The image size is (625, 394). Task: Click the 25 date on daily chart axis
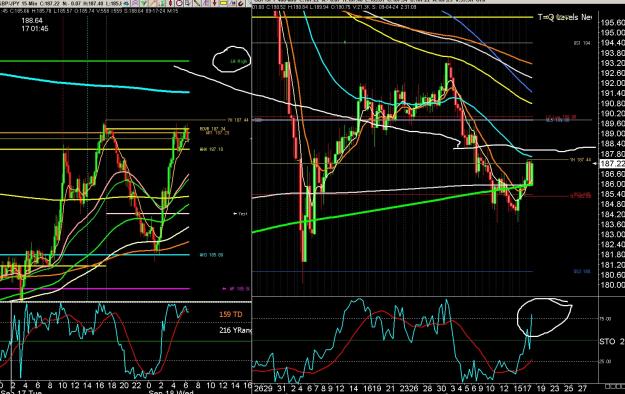(x=569, y=388)
